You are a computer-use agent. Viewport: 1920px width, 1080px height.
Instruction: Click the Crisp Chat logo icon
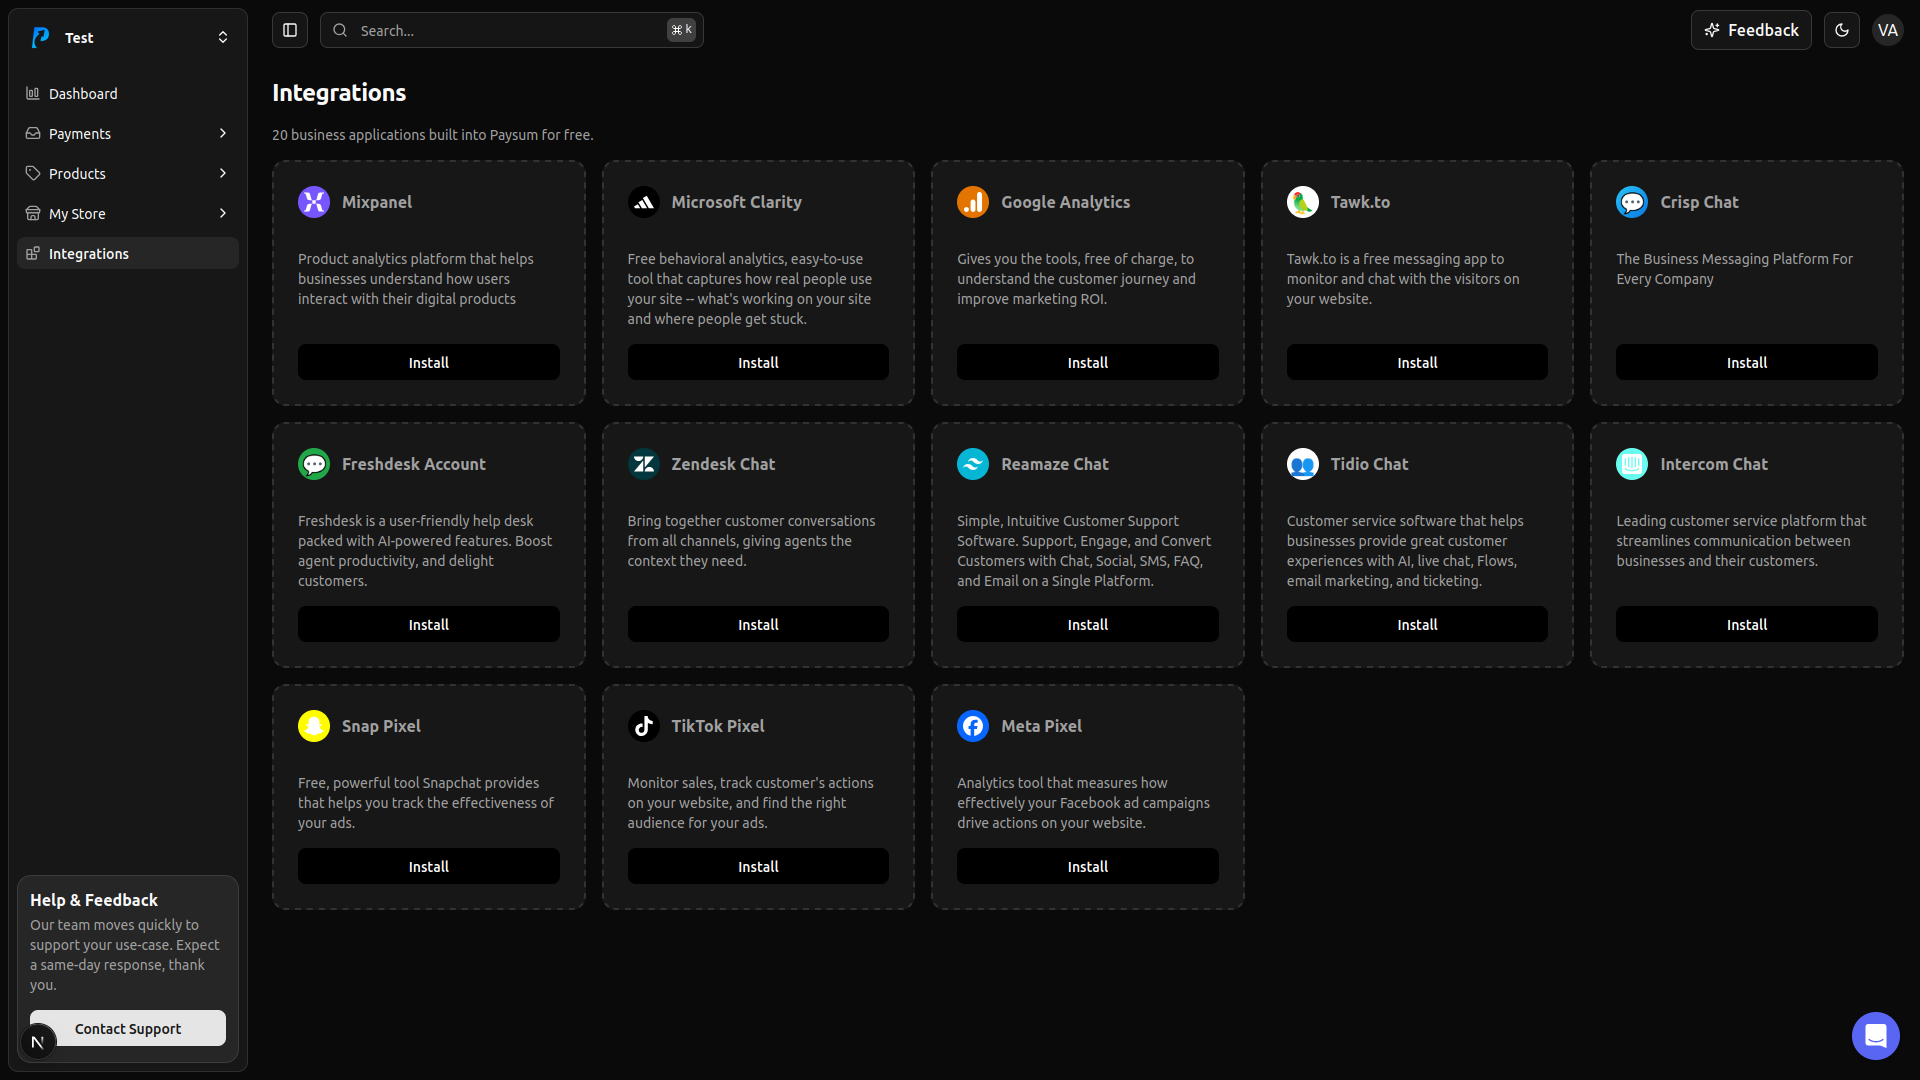click(x=1632, y=202)
